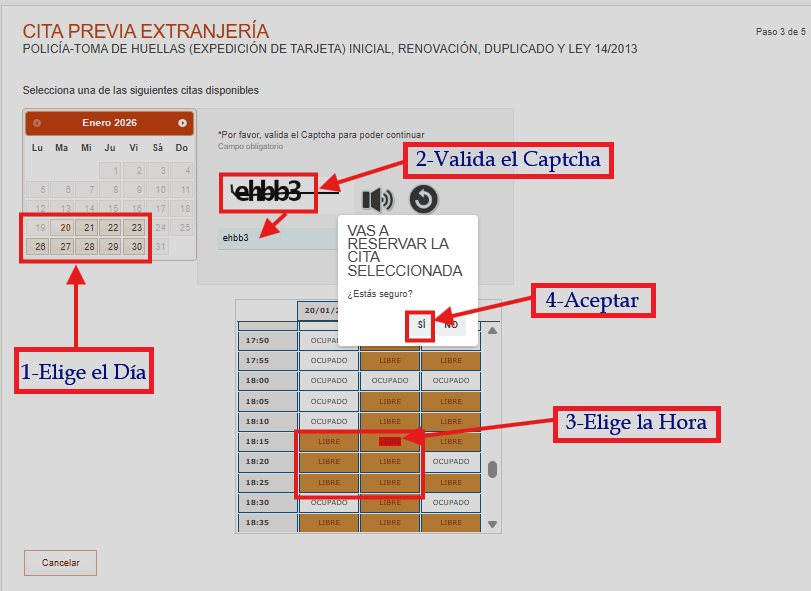Viewport: 811px width, 591px height.
Task: Go to previous month with the left calendar arrow
Action: (36, 122)
